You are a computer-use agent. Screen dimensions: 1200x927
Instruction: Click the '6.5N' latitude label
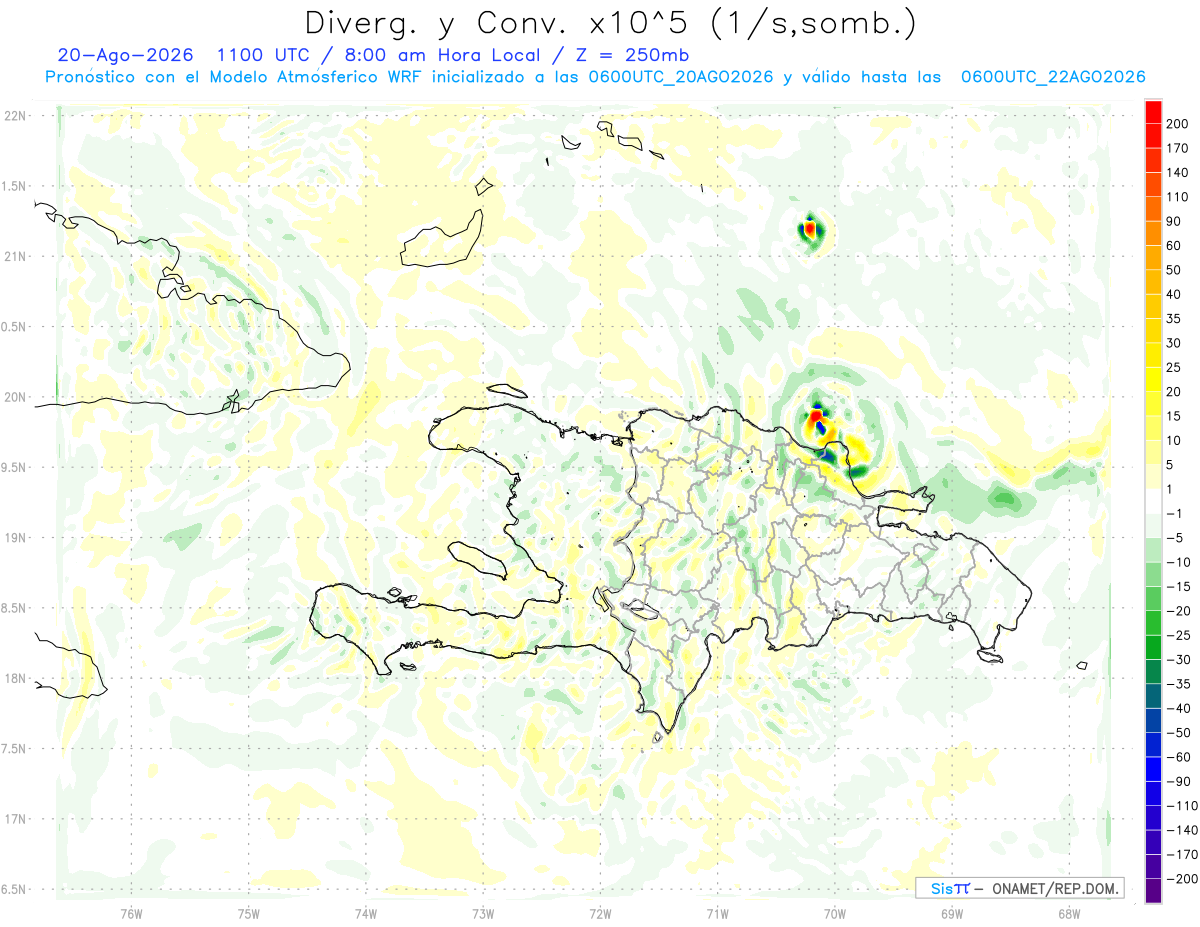point(14,889)
